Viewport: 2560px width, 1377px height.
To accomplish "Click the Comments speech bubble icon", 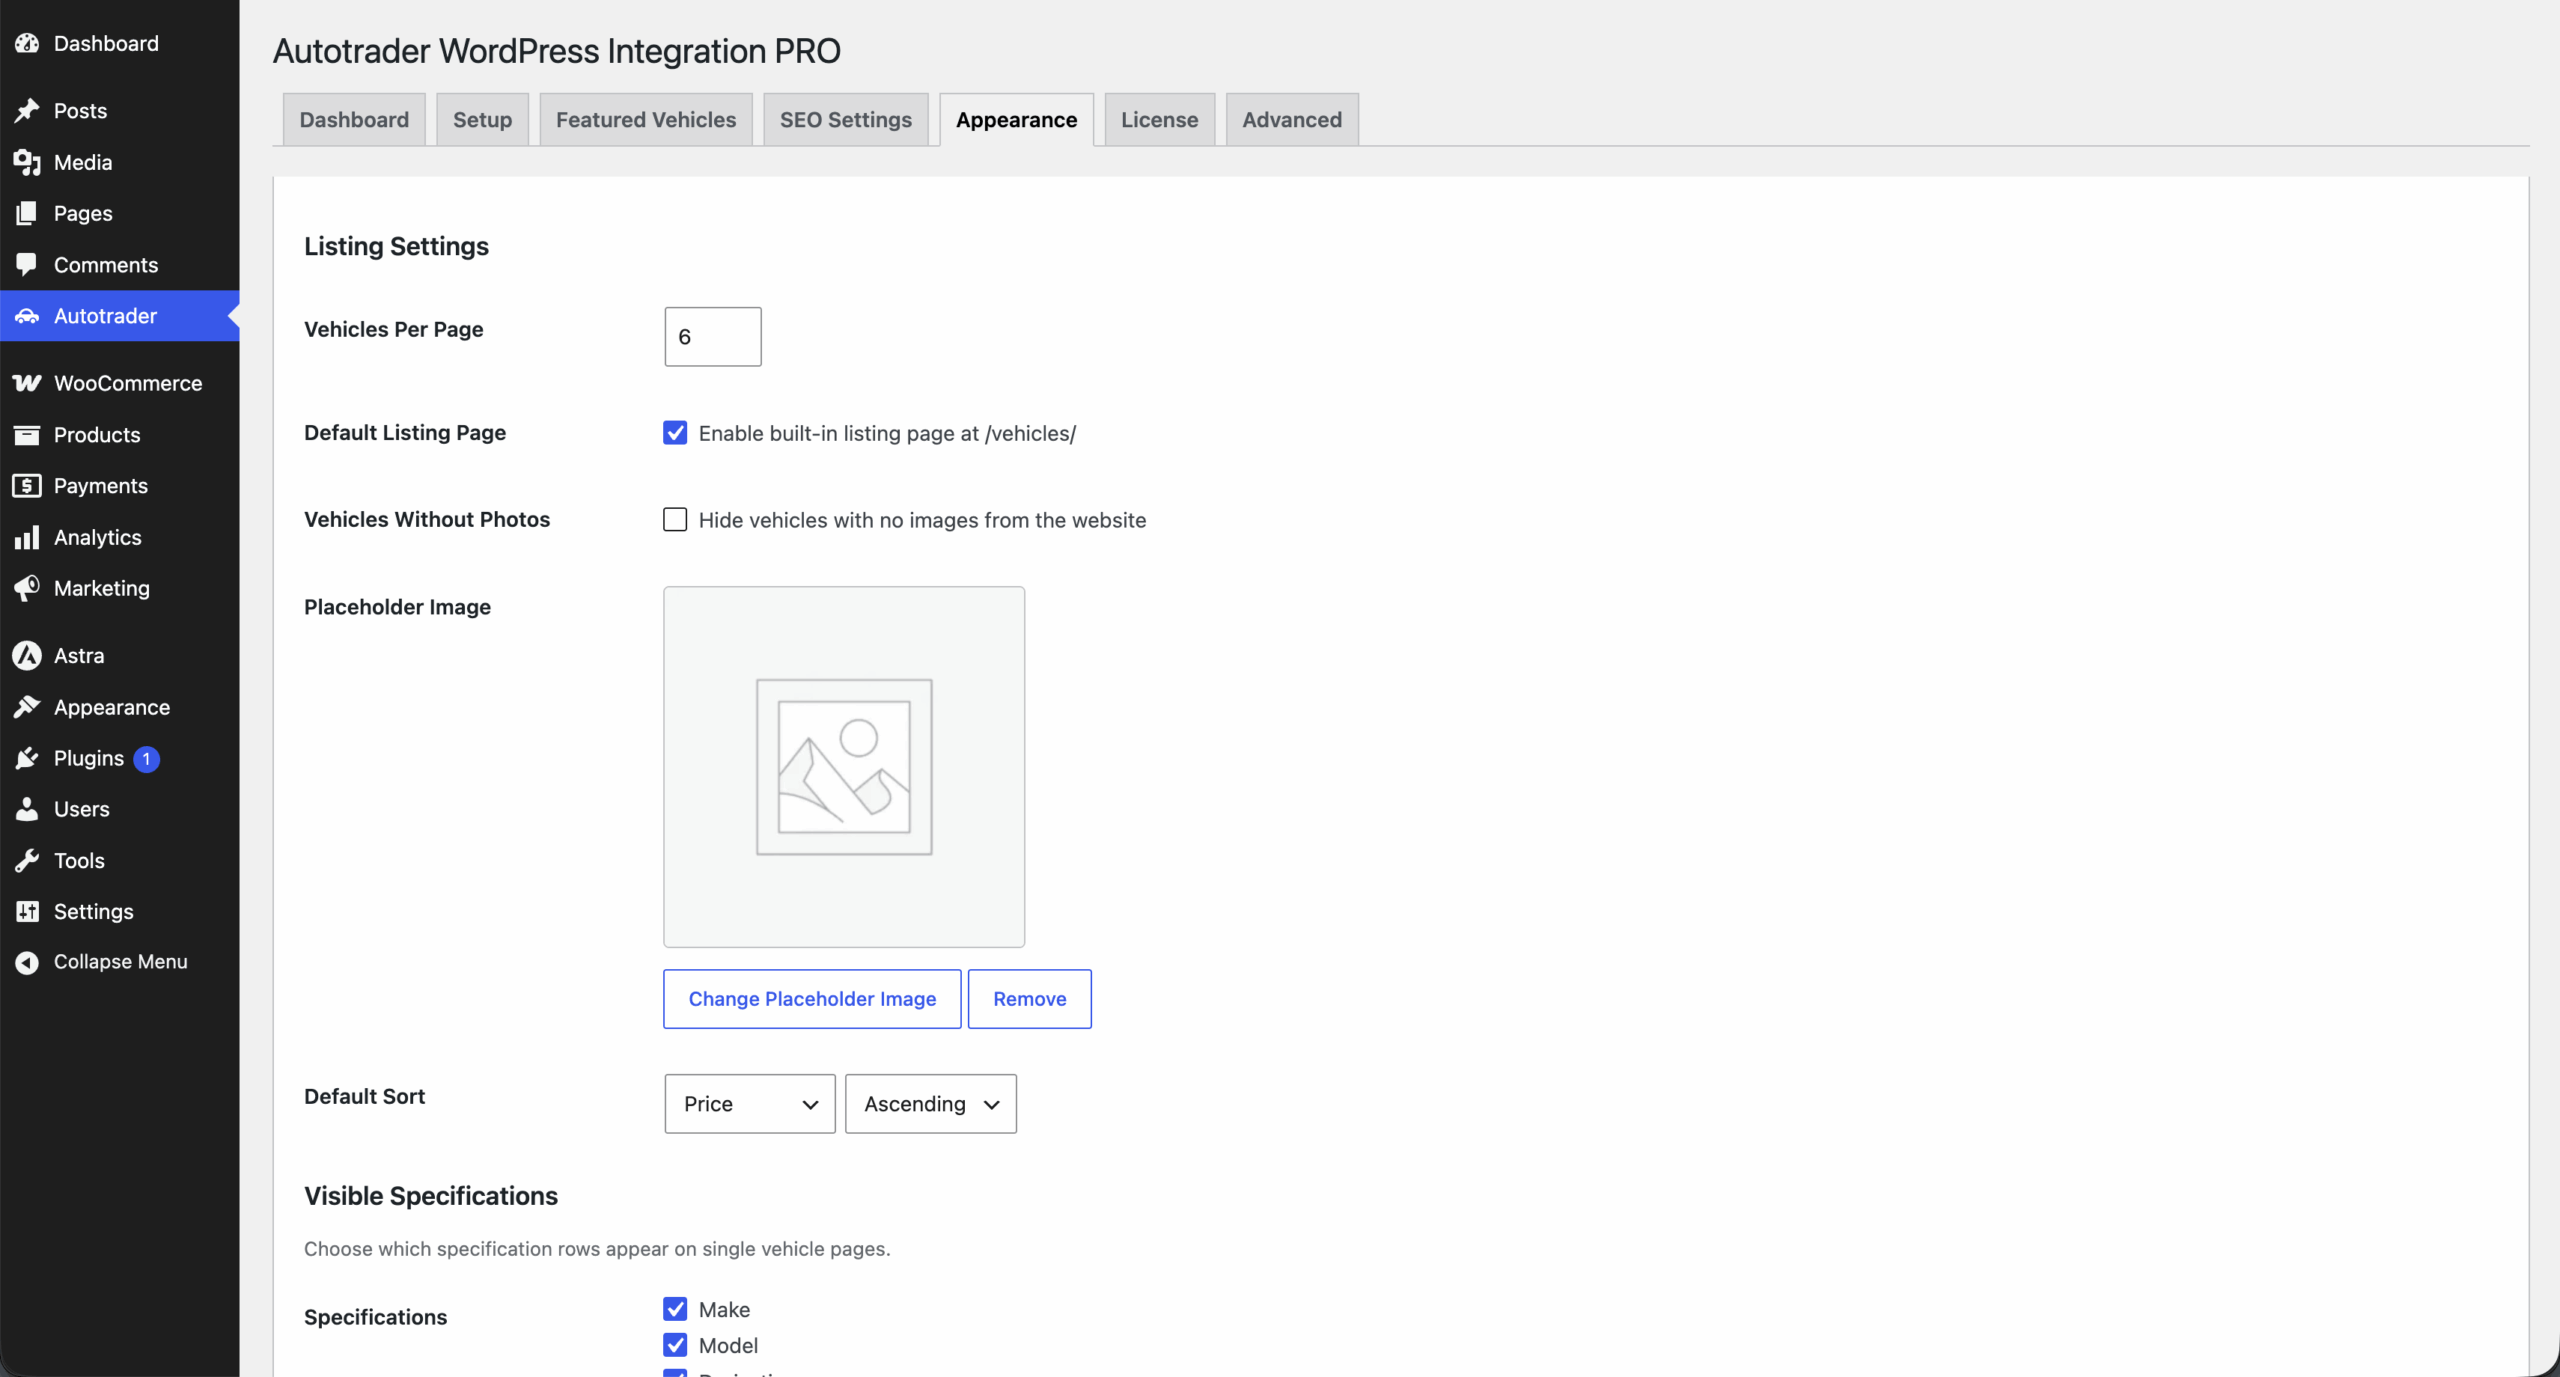I will click(27, 265).
